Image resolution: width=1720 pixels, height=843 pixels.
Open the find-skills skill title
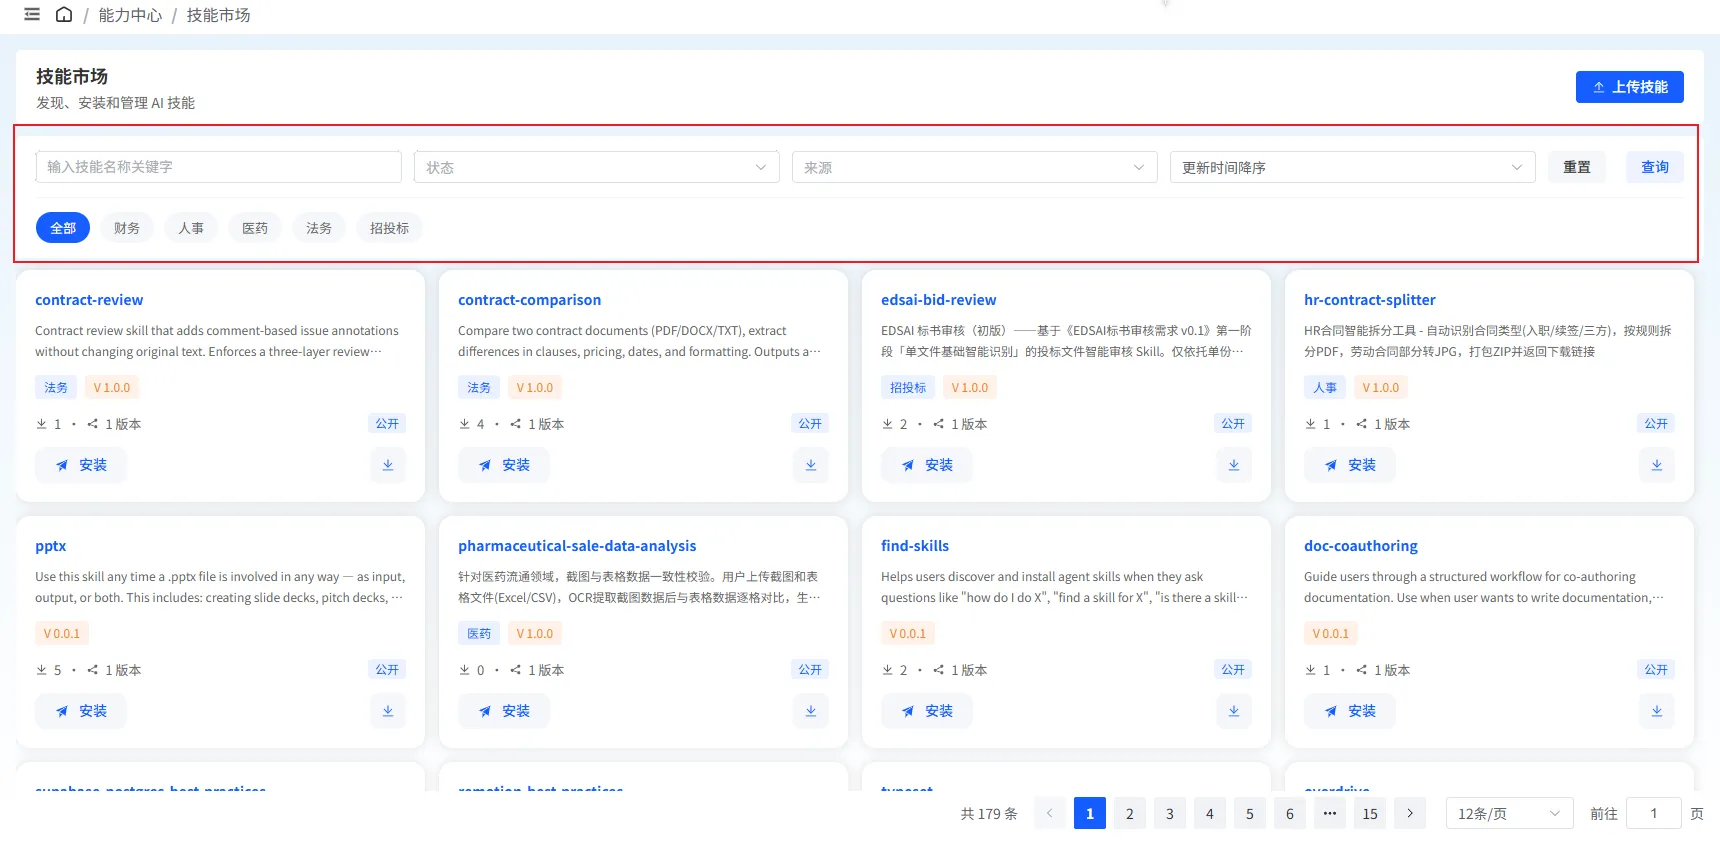[x=915, y=546]
